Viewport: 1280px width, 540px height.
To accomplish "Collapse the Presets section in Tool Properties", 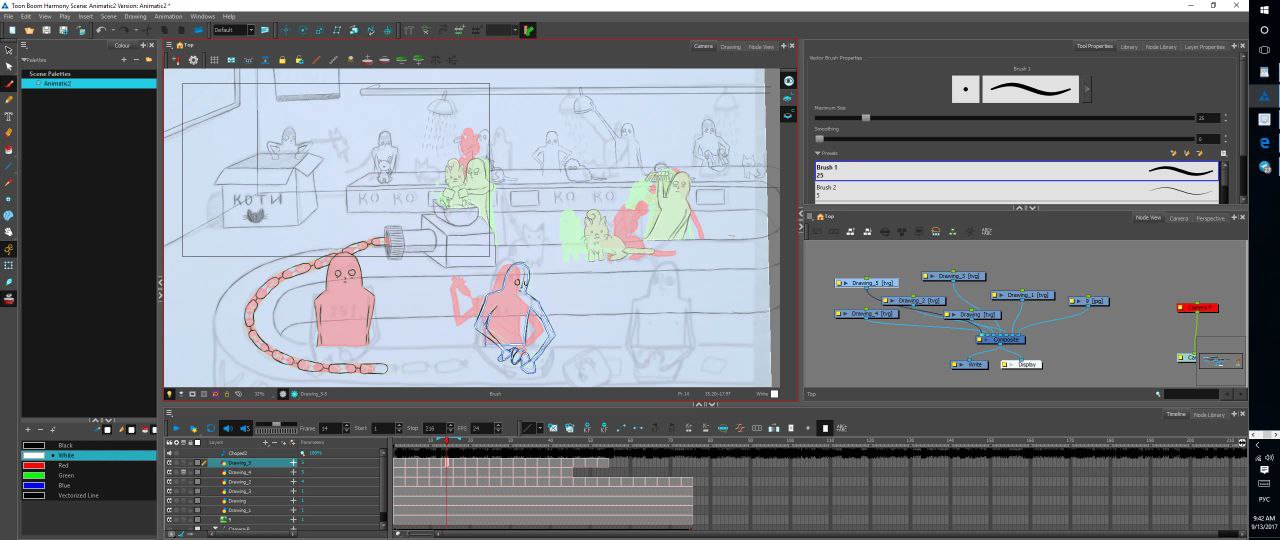I will coord(817,153).
